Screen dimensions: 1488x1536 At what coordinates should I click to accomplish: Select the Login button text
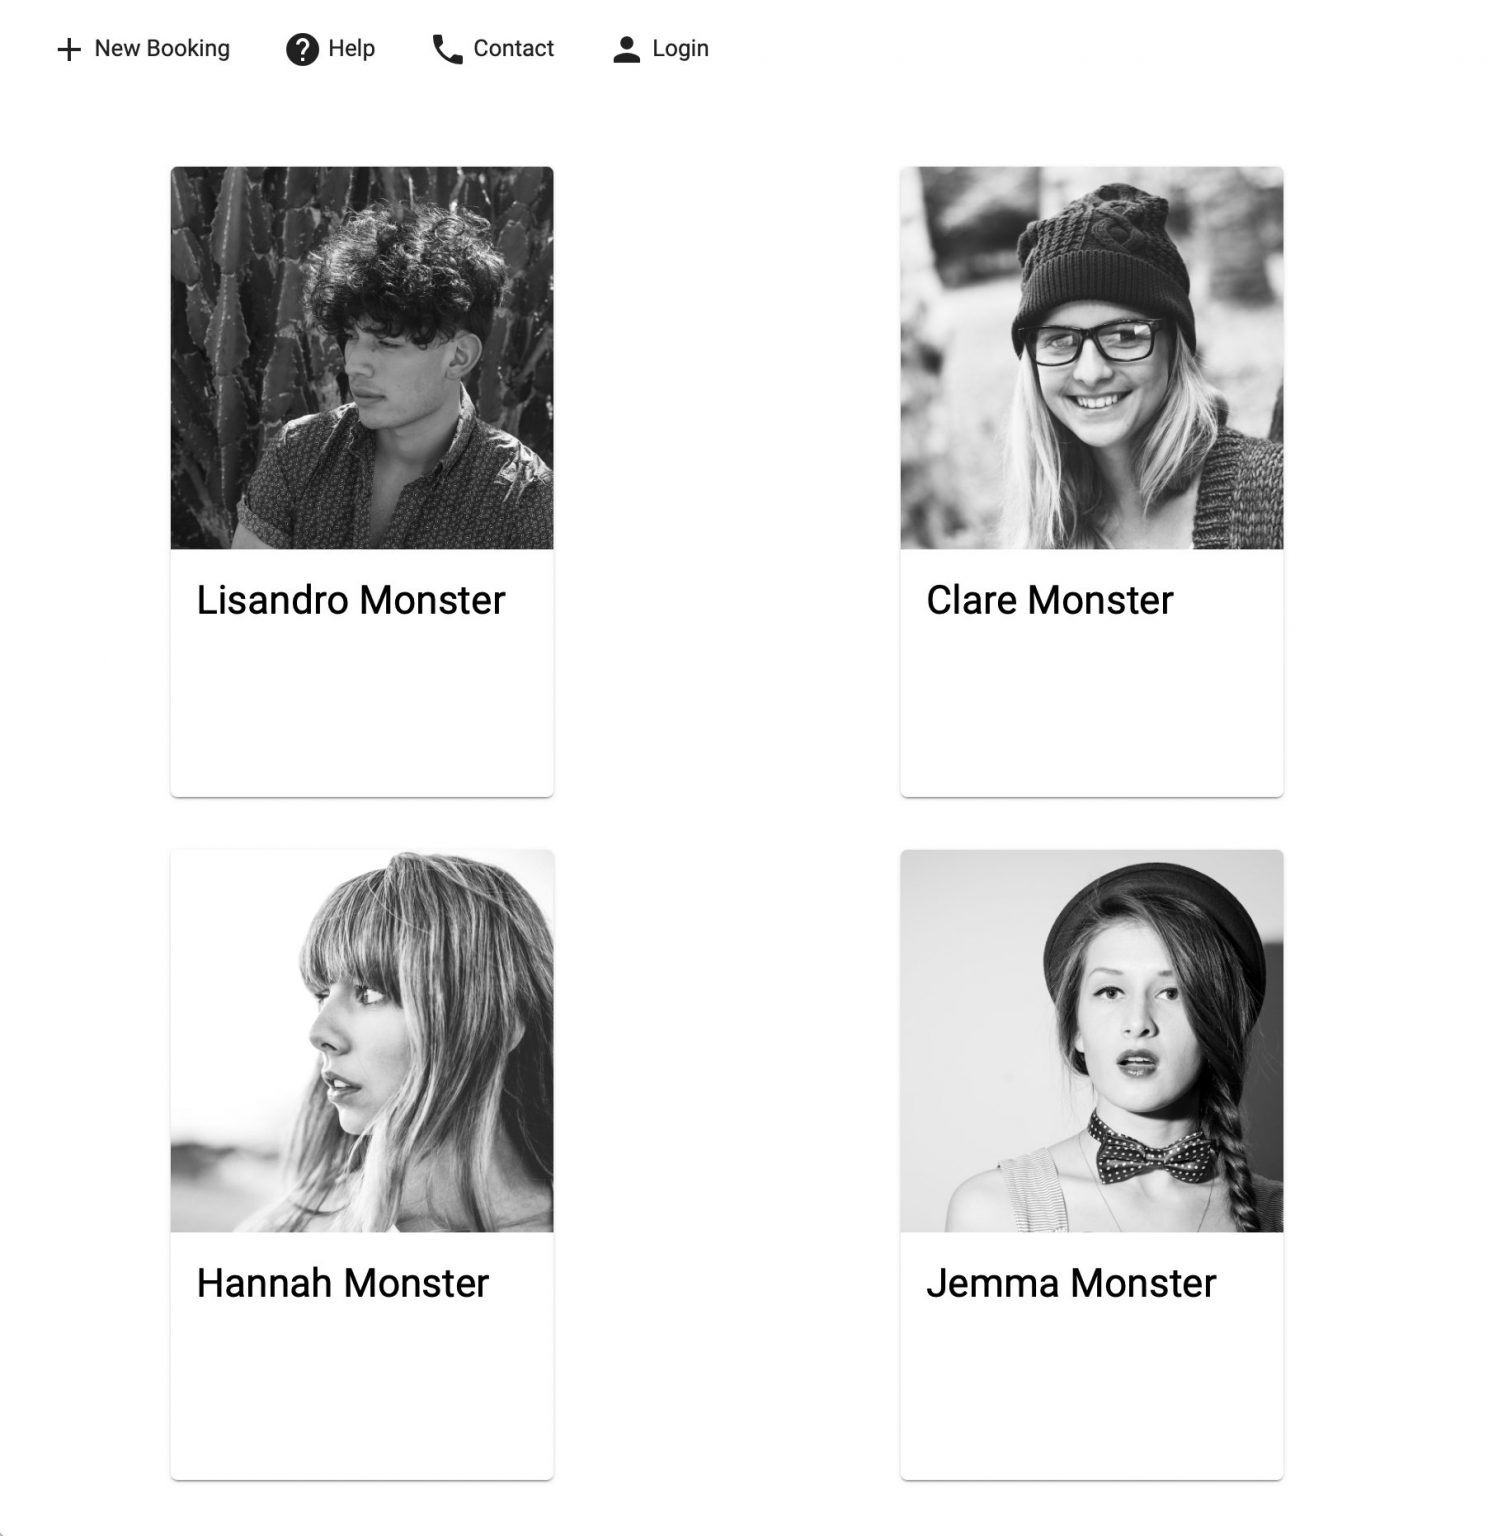pos(680,48)
